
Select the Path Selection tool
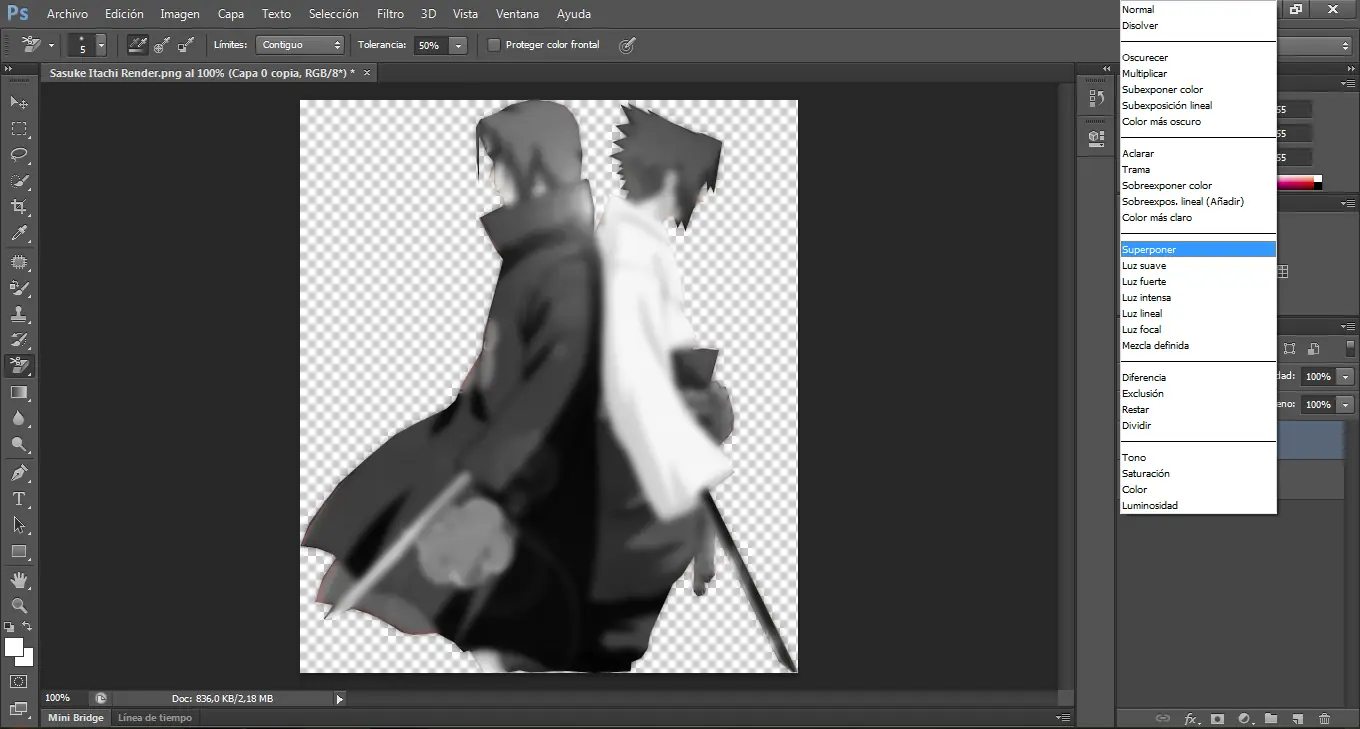click(x=19, y=524)
